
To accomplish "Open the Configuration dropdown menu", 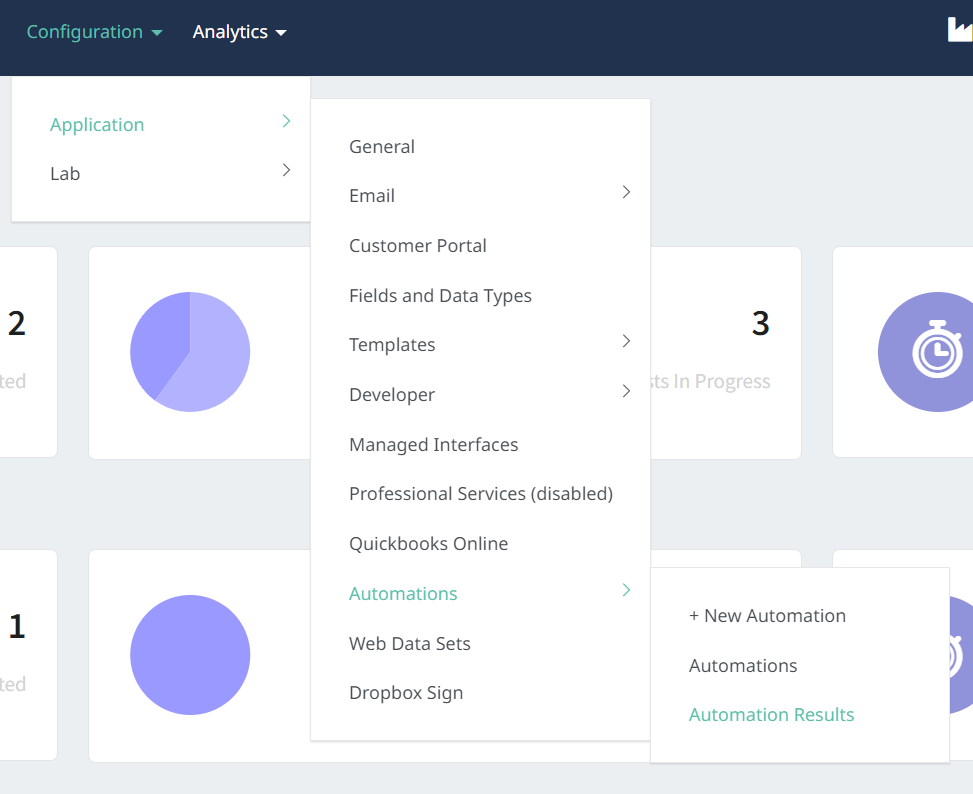I will tap(94, 32).
